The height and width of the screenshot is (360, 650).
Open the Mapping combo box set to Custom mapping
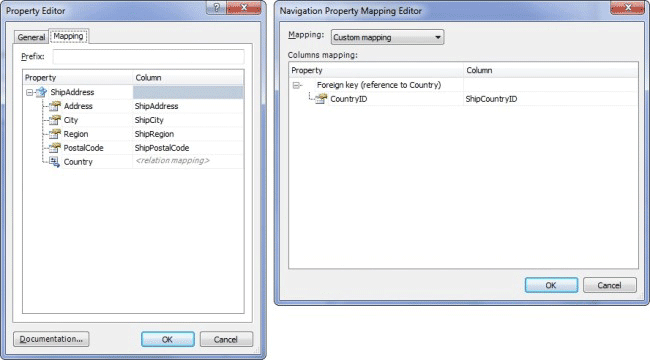387,37
